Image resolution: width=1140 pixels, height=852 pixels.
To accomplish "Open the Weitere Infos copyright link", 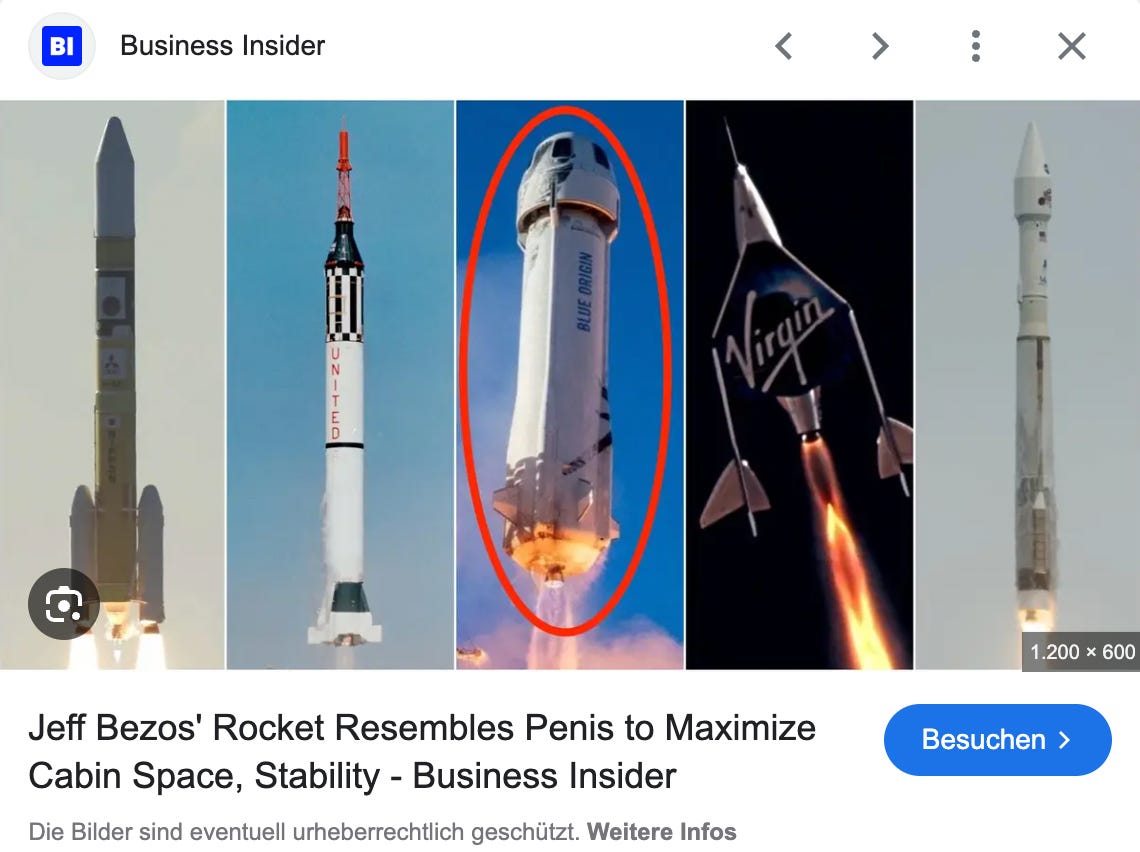I will tap(662, 832).
